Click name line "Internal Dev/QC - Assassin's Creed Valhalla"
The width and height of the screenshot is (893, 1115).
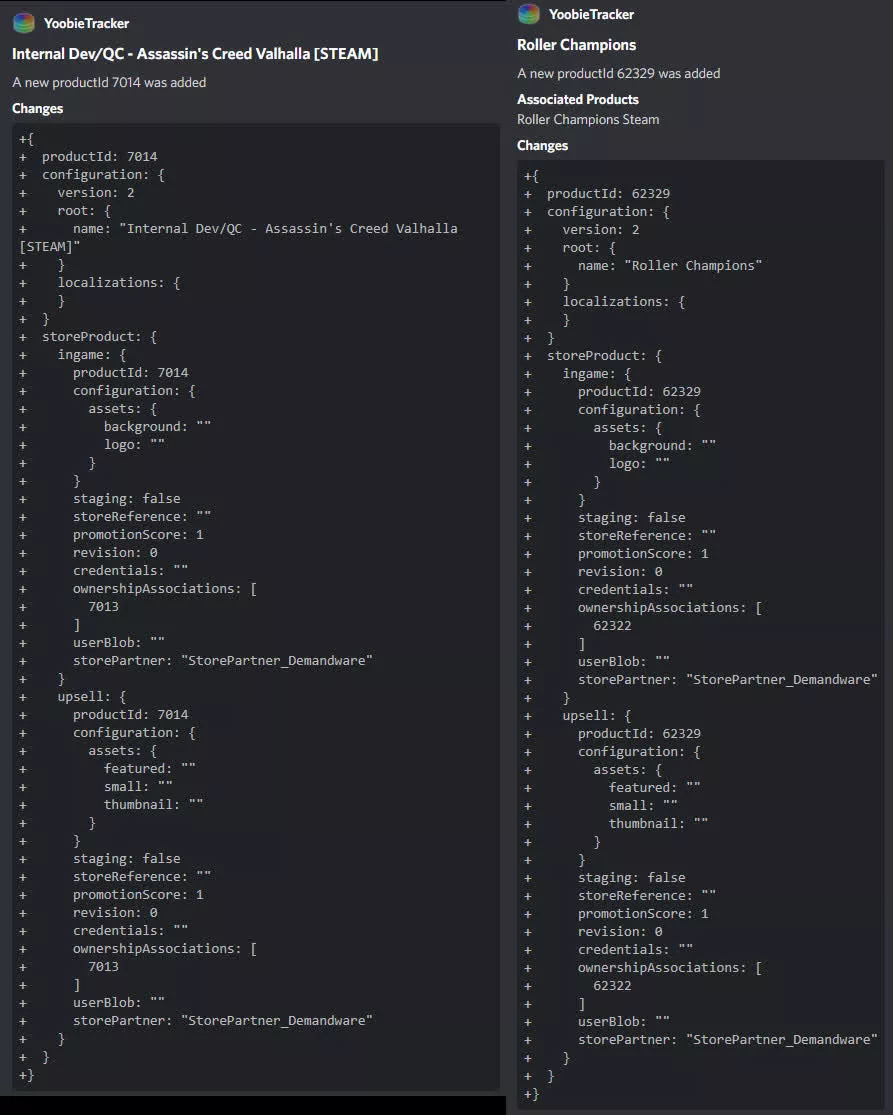(265, 229)
